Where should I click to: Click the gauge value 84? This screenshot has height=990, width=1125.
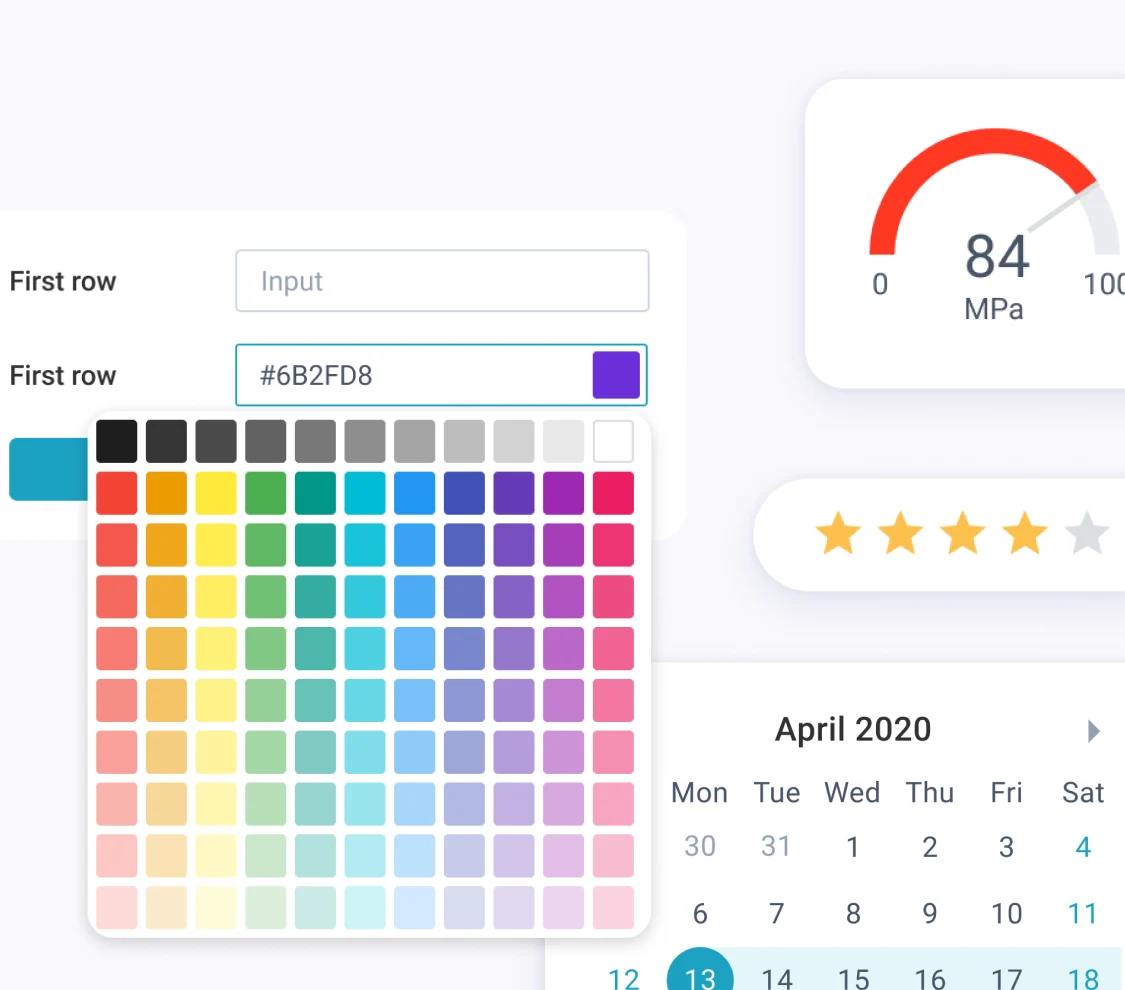pyautogui.click(x=997, y=257)
